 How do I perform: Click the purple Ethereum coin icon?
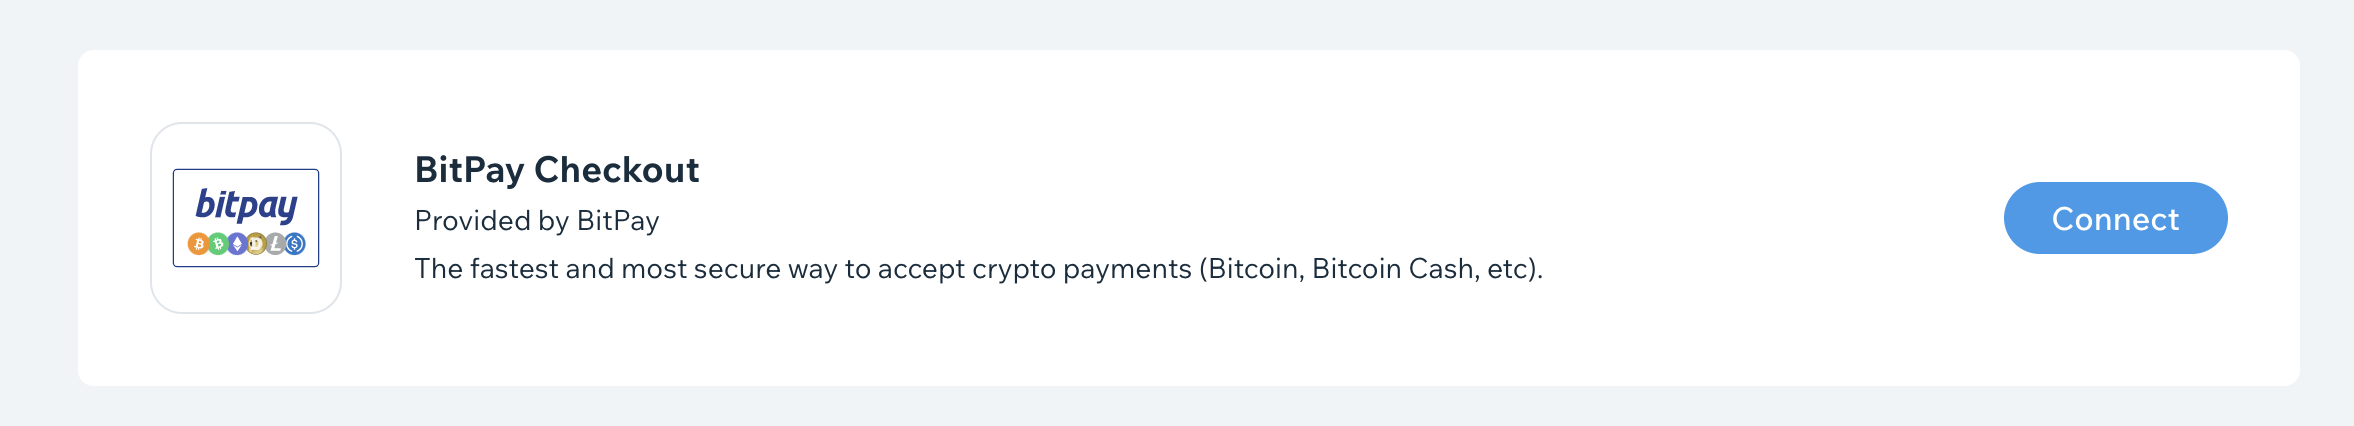coord(237,243)
